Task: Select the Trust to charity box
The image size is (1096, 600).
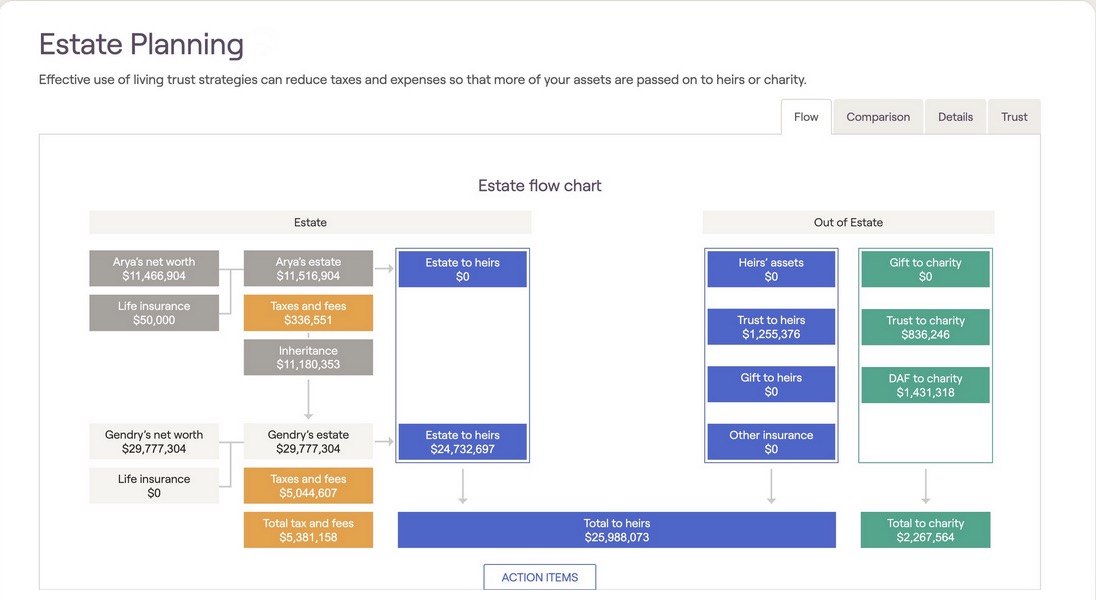Action: point(925,327)
